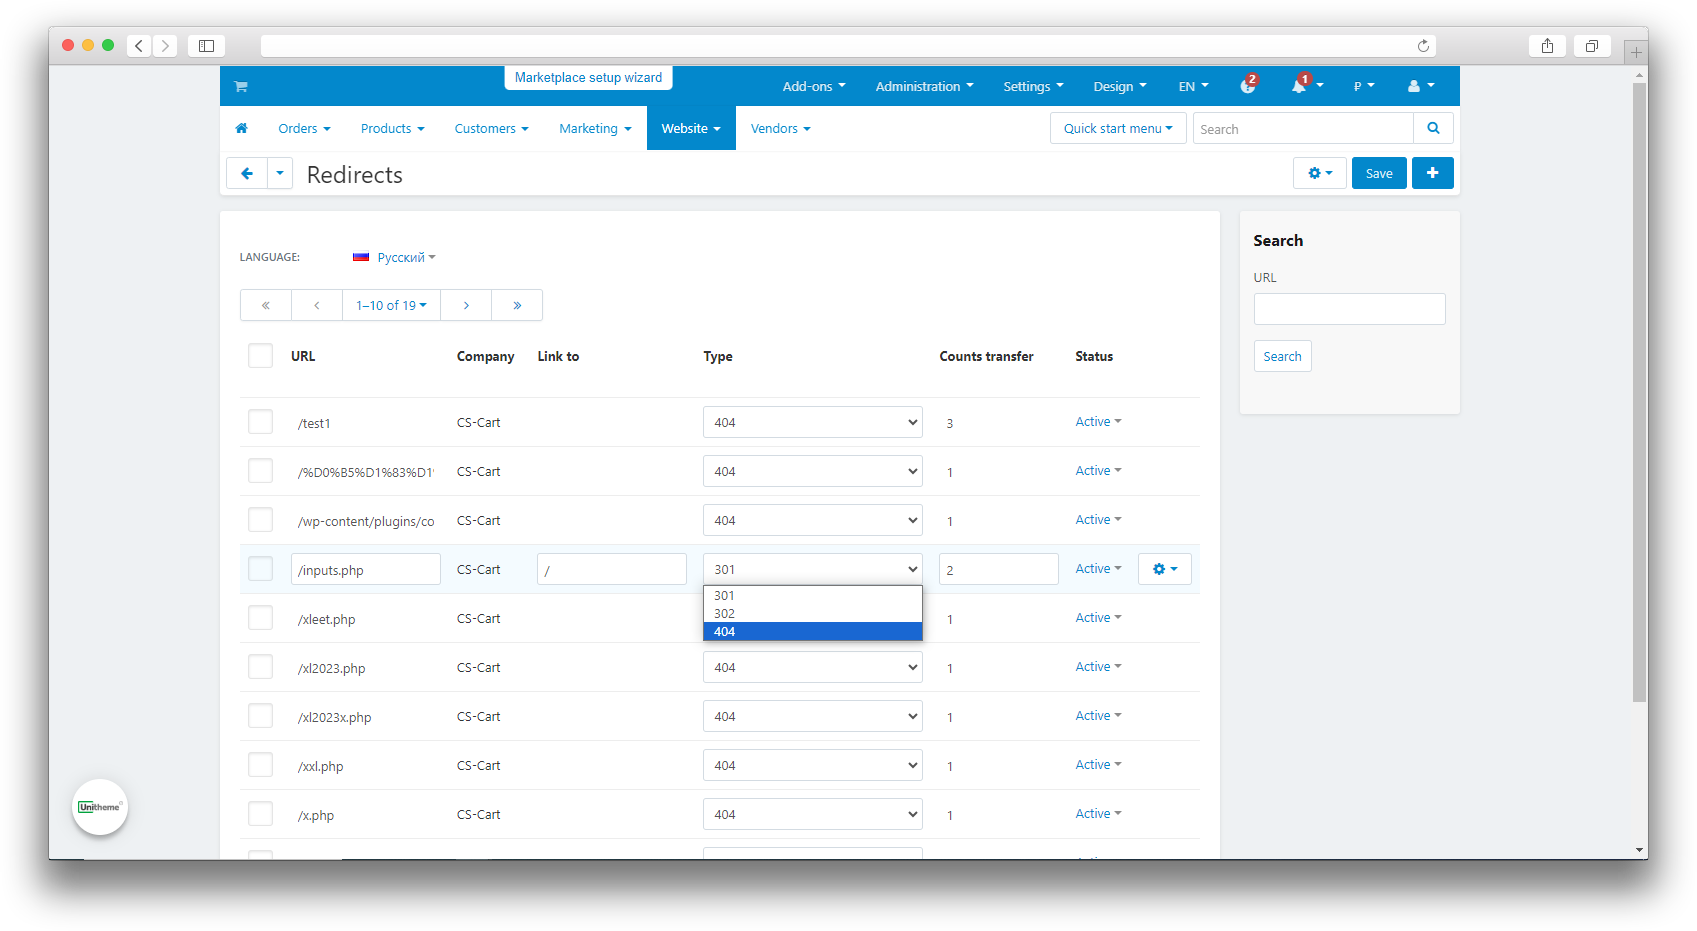Click the back arrow beside Redirects title

tap(247, 174)
